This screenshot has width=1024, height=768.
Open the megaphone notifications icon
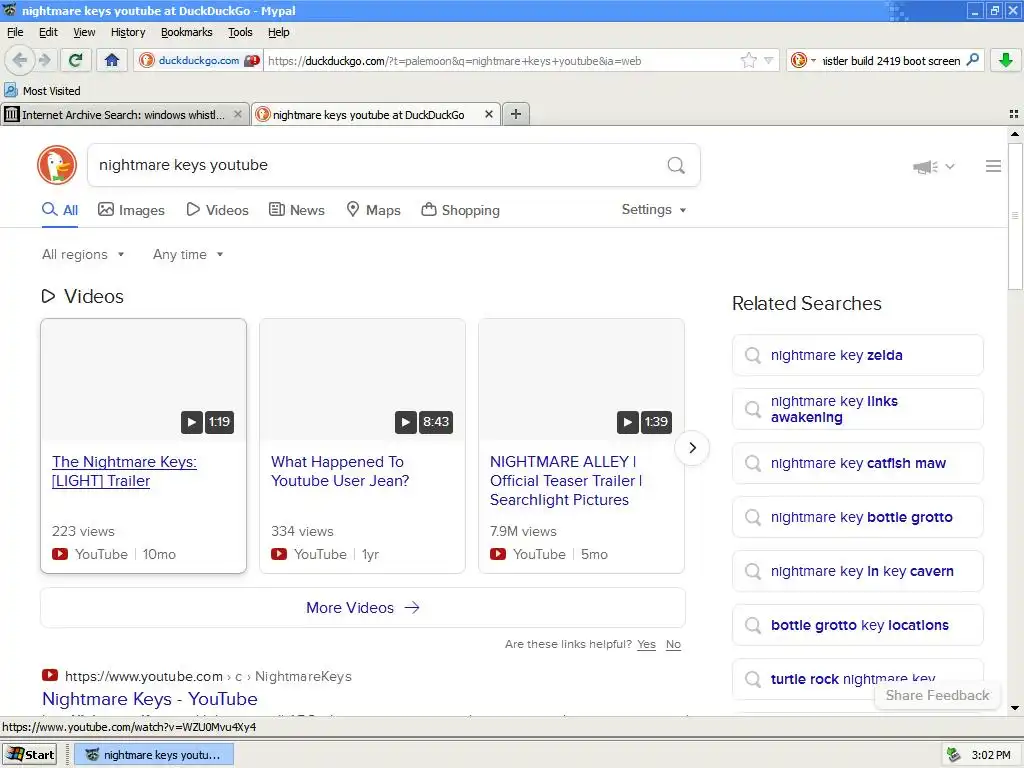tap(925, 167)
